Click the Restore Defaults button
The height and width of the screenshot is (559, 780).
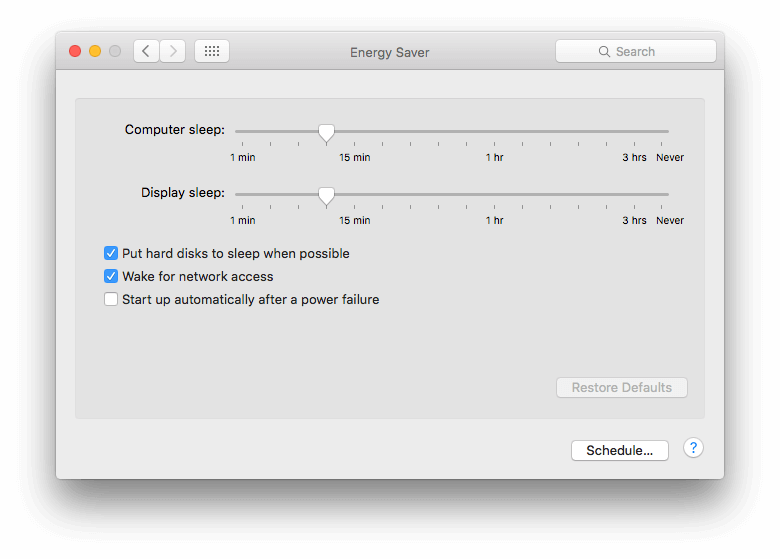click(622, 387)
